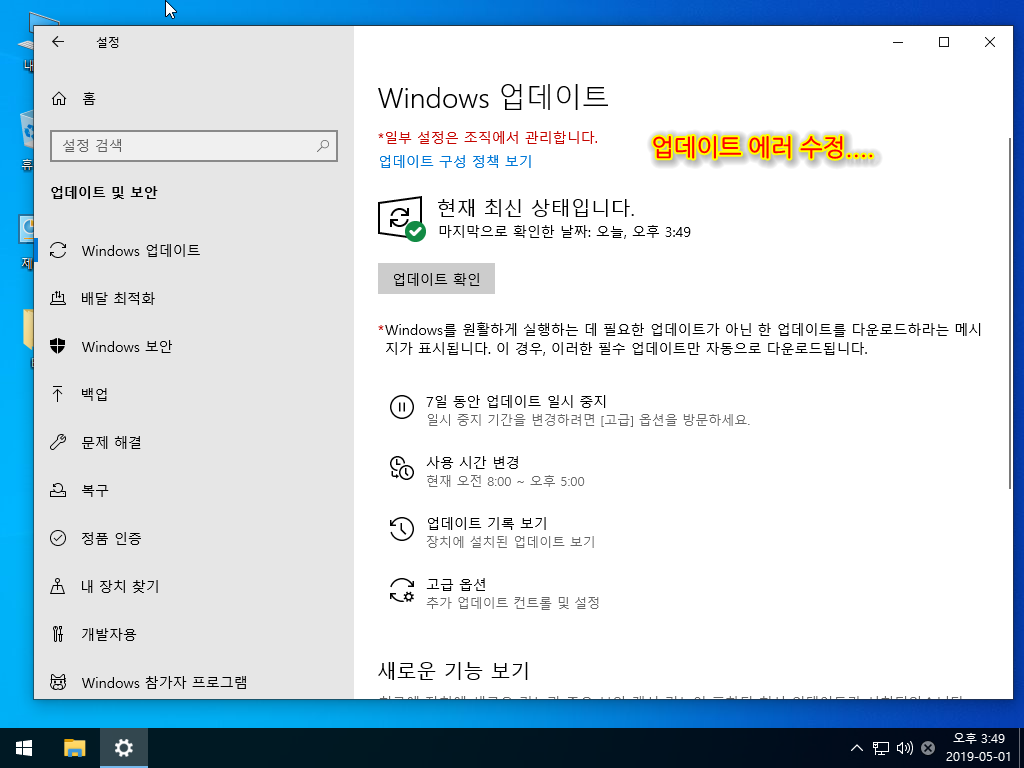The height and width of the screenshot is (768, 1024).
Task: Click the 홈 label in the sidebar
Action: click(89, 99)
